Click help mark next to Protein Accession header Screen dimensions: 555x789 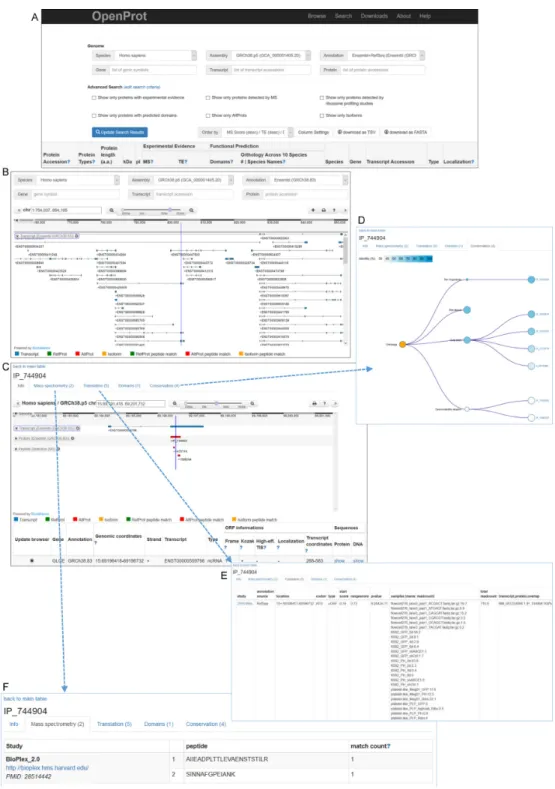68,162
